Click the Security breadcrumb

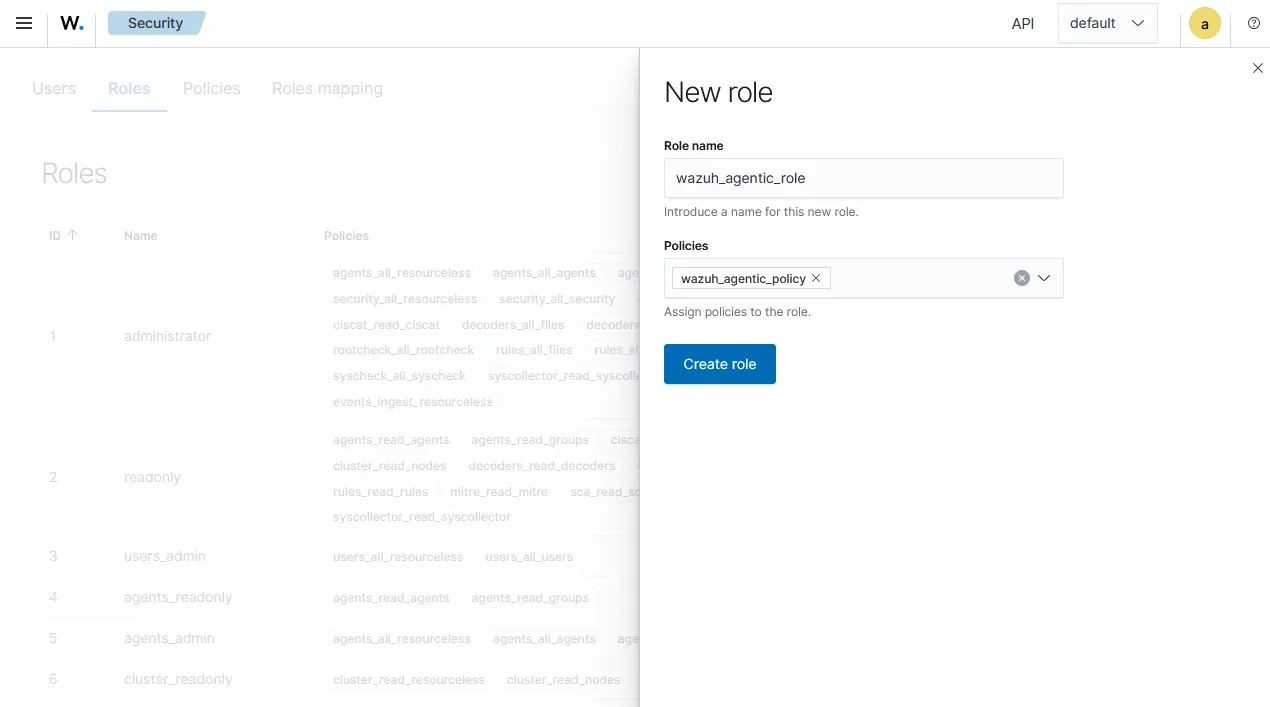155,23
